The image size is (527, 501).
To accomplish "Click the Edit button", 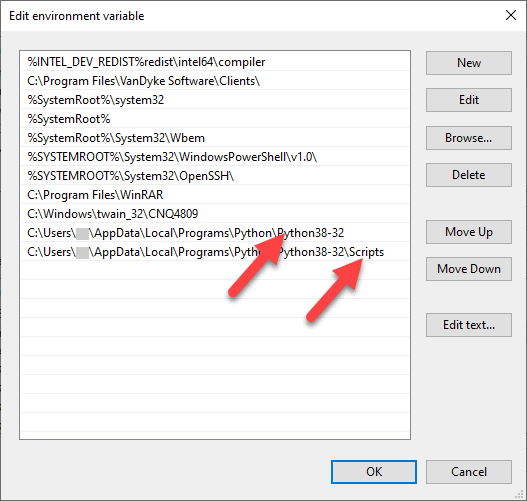I will (469, 100).
